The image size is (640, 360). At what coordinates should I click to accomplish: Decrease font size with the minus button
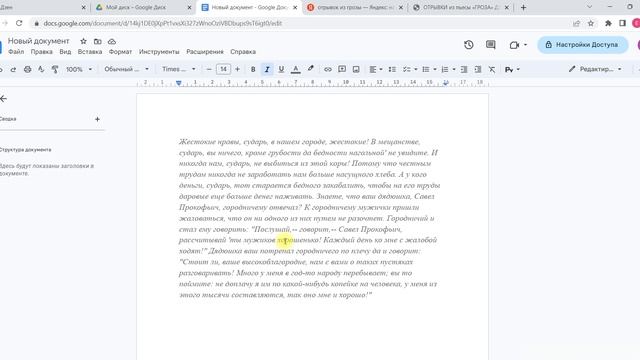(209, 69)
